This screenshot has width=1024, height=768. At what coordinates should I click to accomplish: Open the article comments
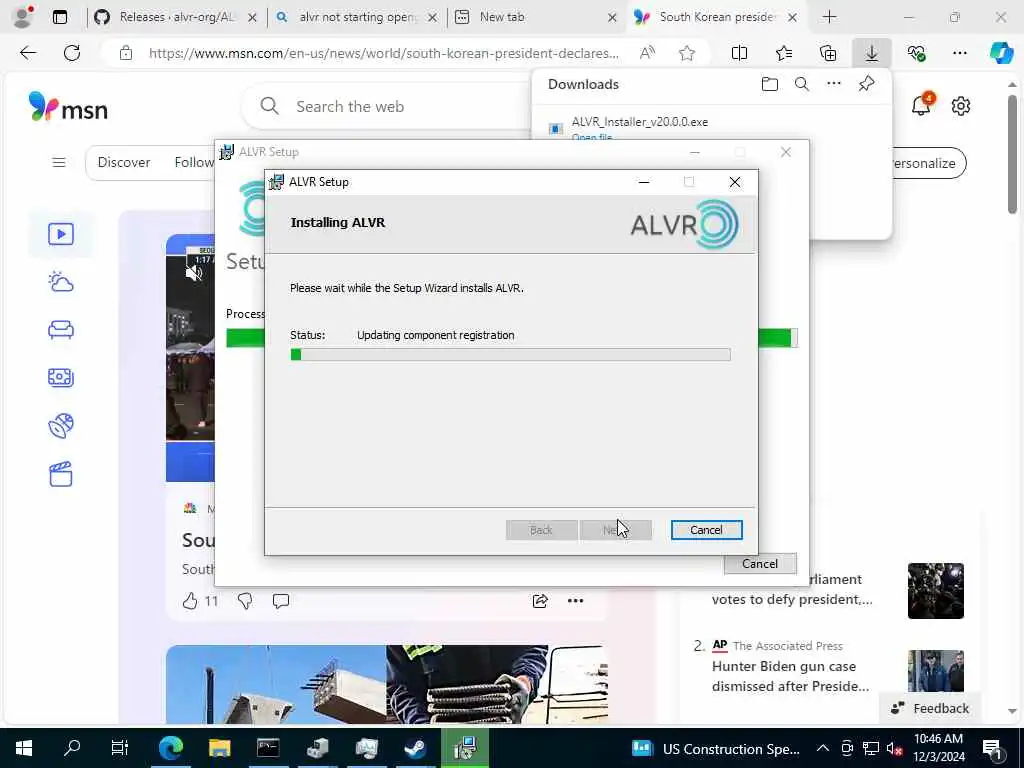(281, 601)
